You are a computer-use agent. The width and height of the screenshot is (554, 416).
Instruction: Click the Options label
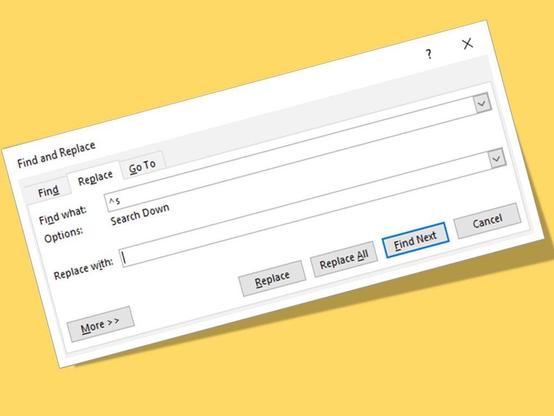(63, 235)
